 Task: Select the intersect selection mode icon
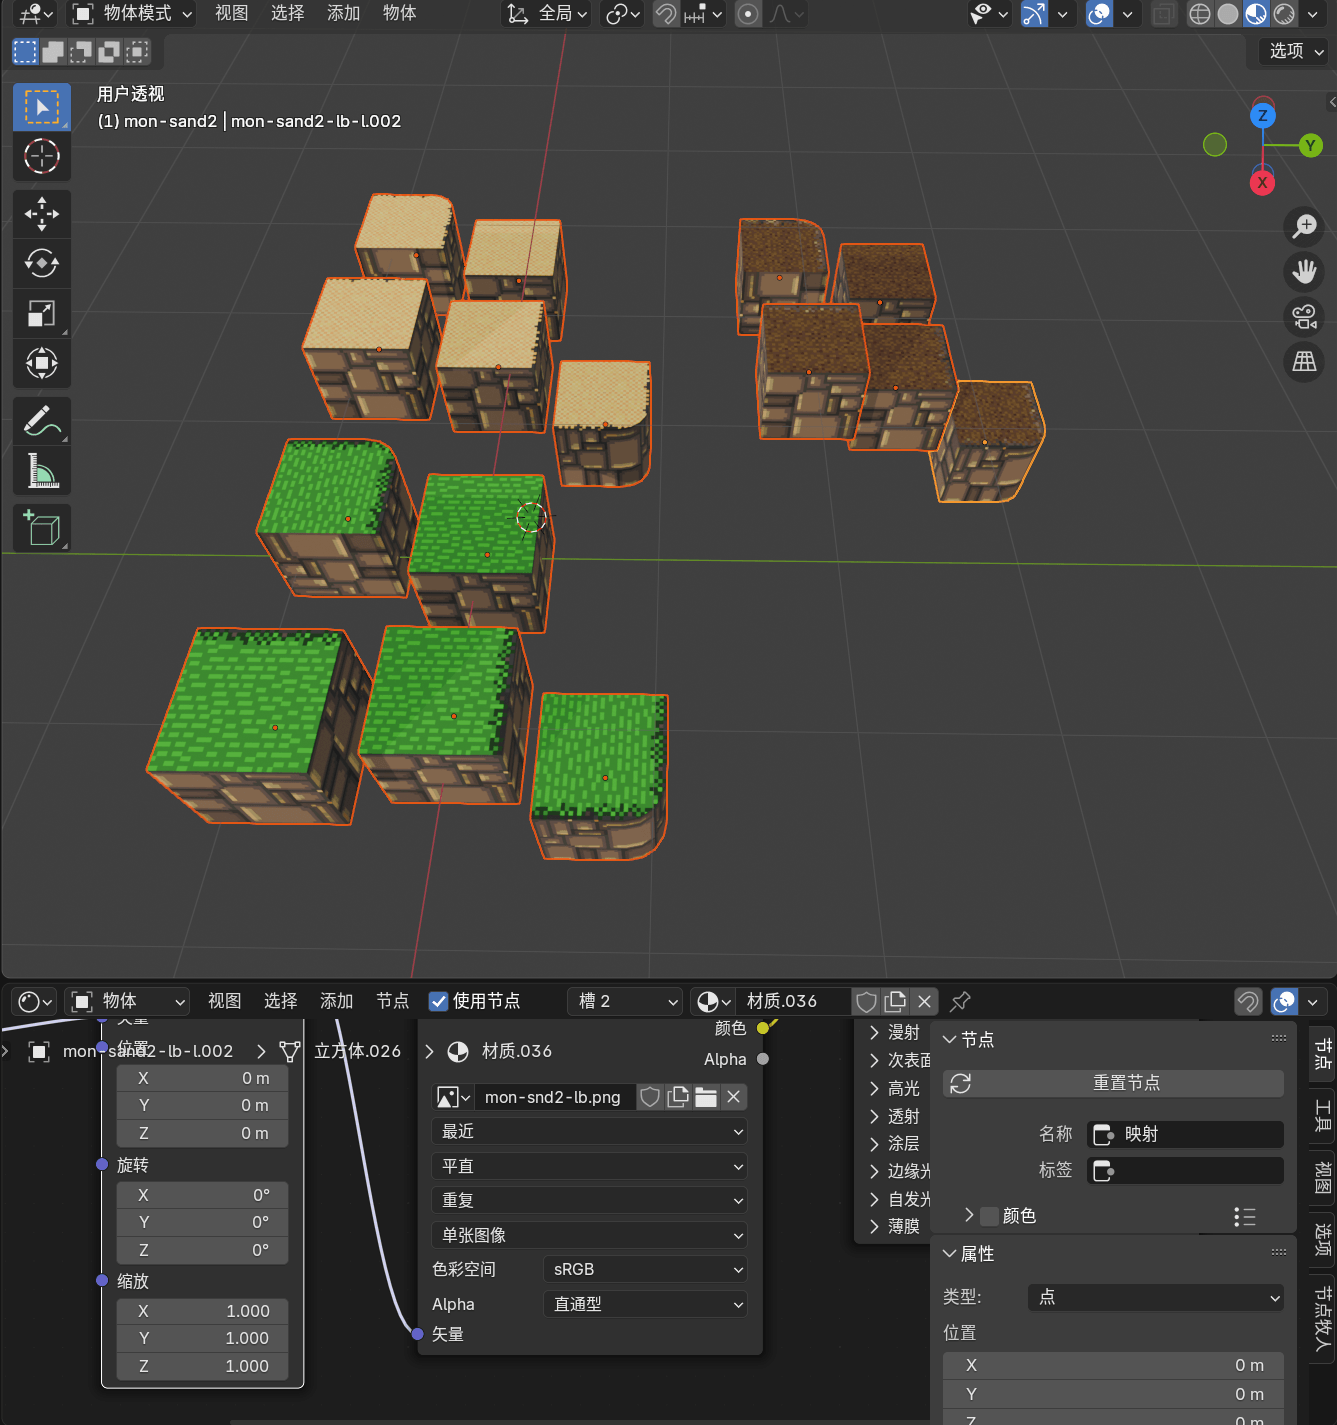click(138, 51)
